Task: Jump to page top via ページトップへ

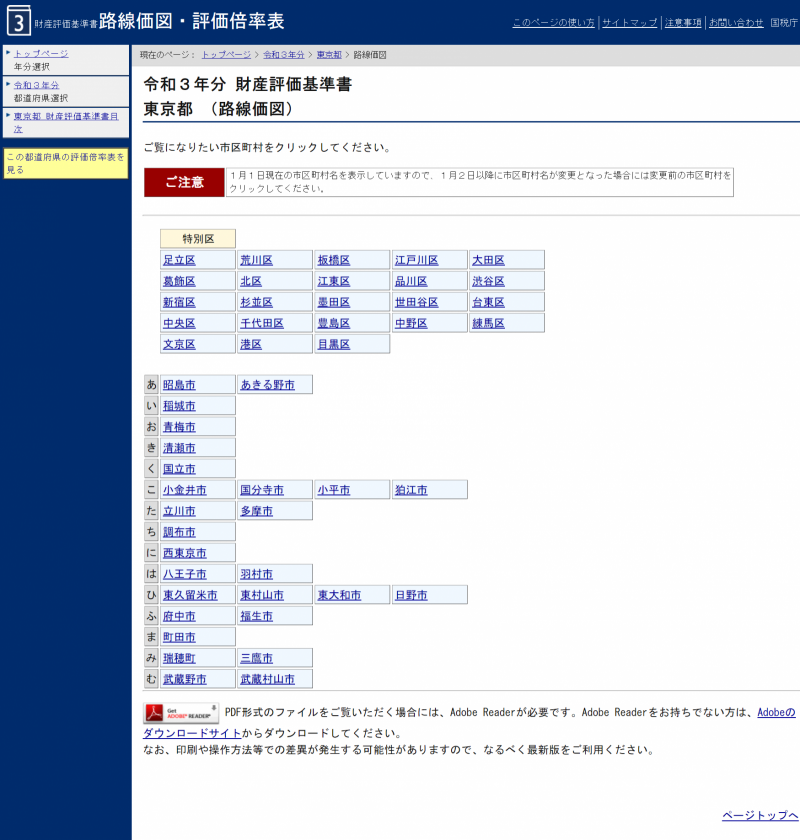Action: pyautogui.click(x=760, y=815)
